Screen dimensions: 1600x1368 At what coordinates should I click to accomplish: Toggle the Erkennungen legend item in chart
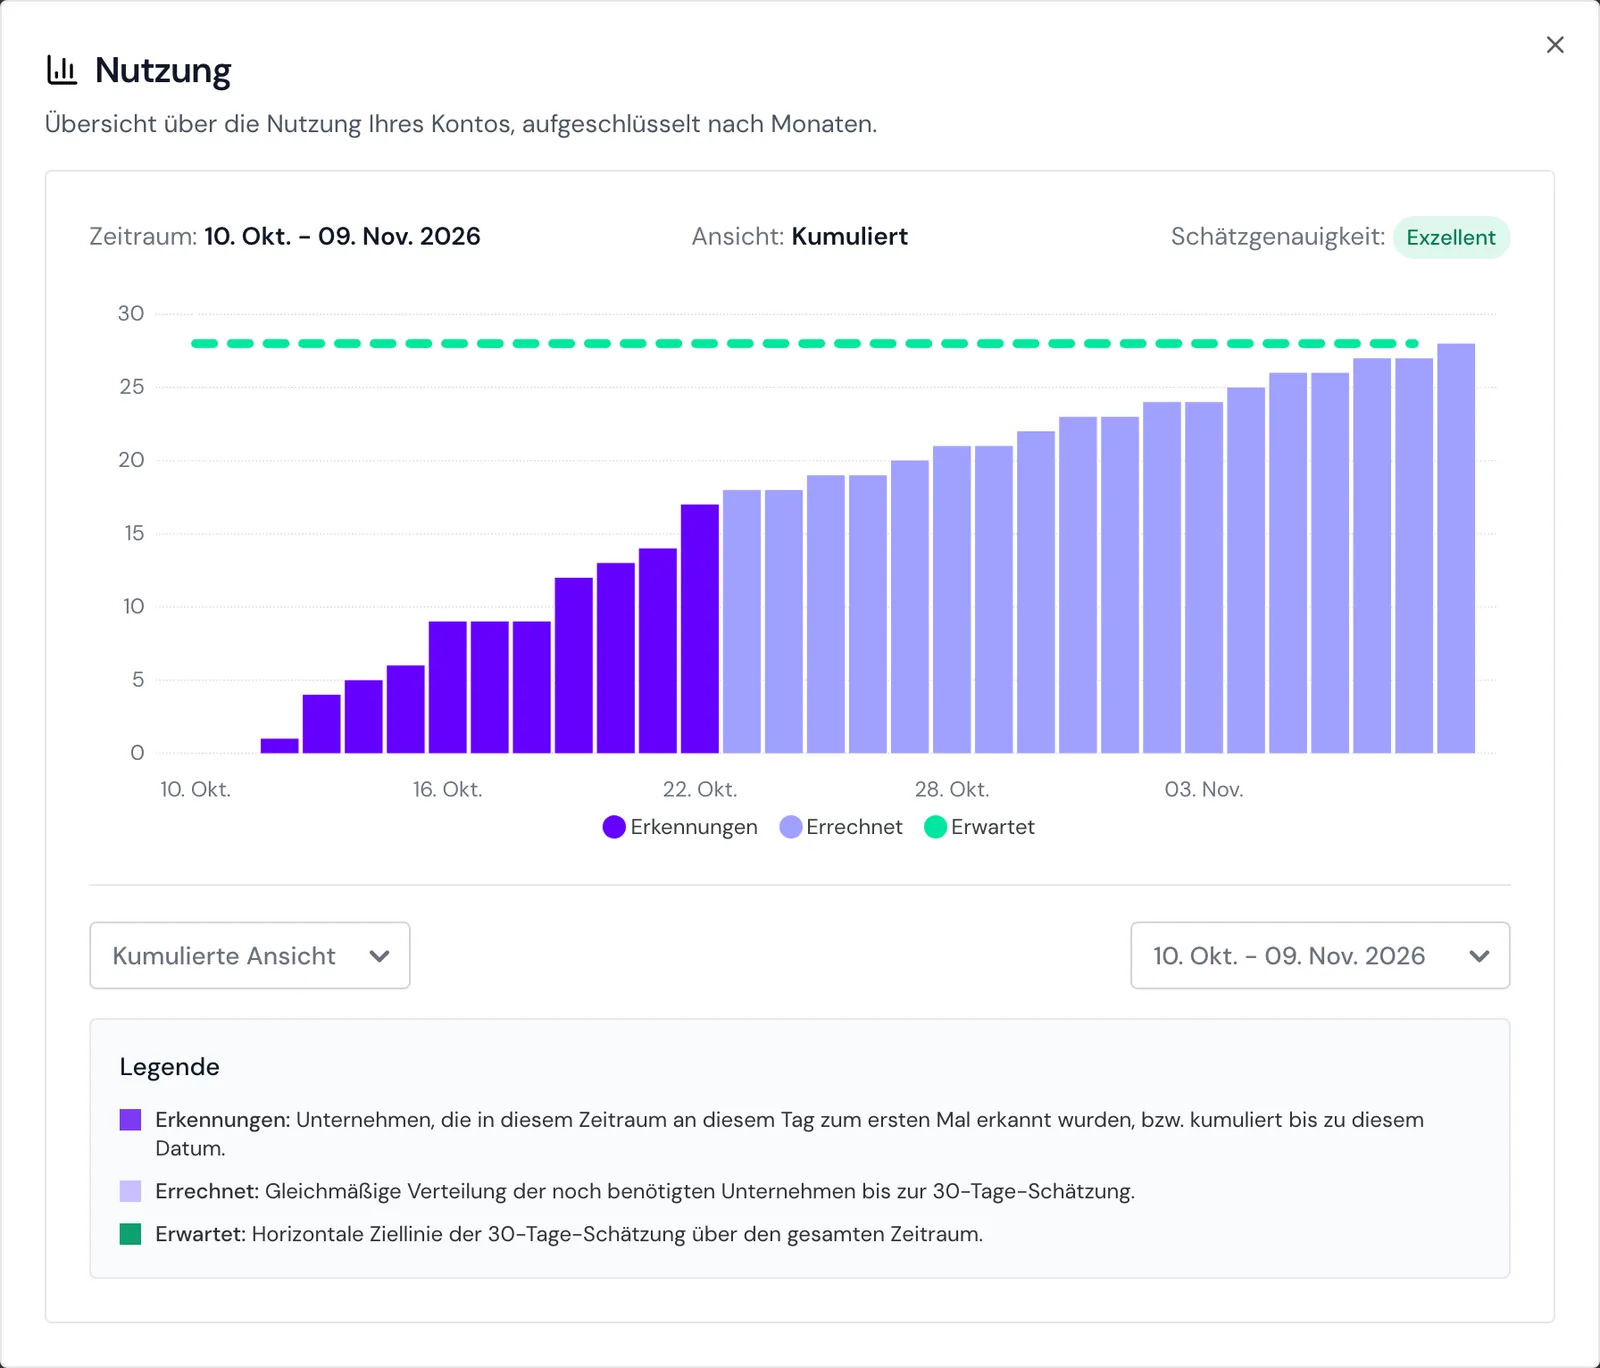[680, 827]
